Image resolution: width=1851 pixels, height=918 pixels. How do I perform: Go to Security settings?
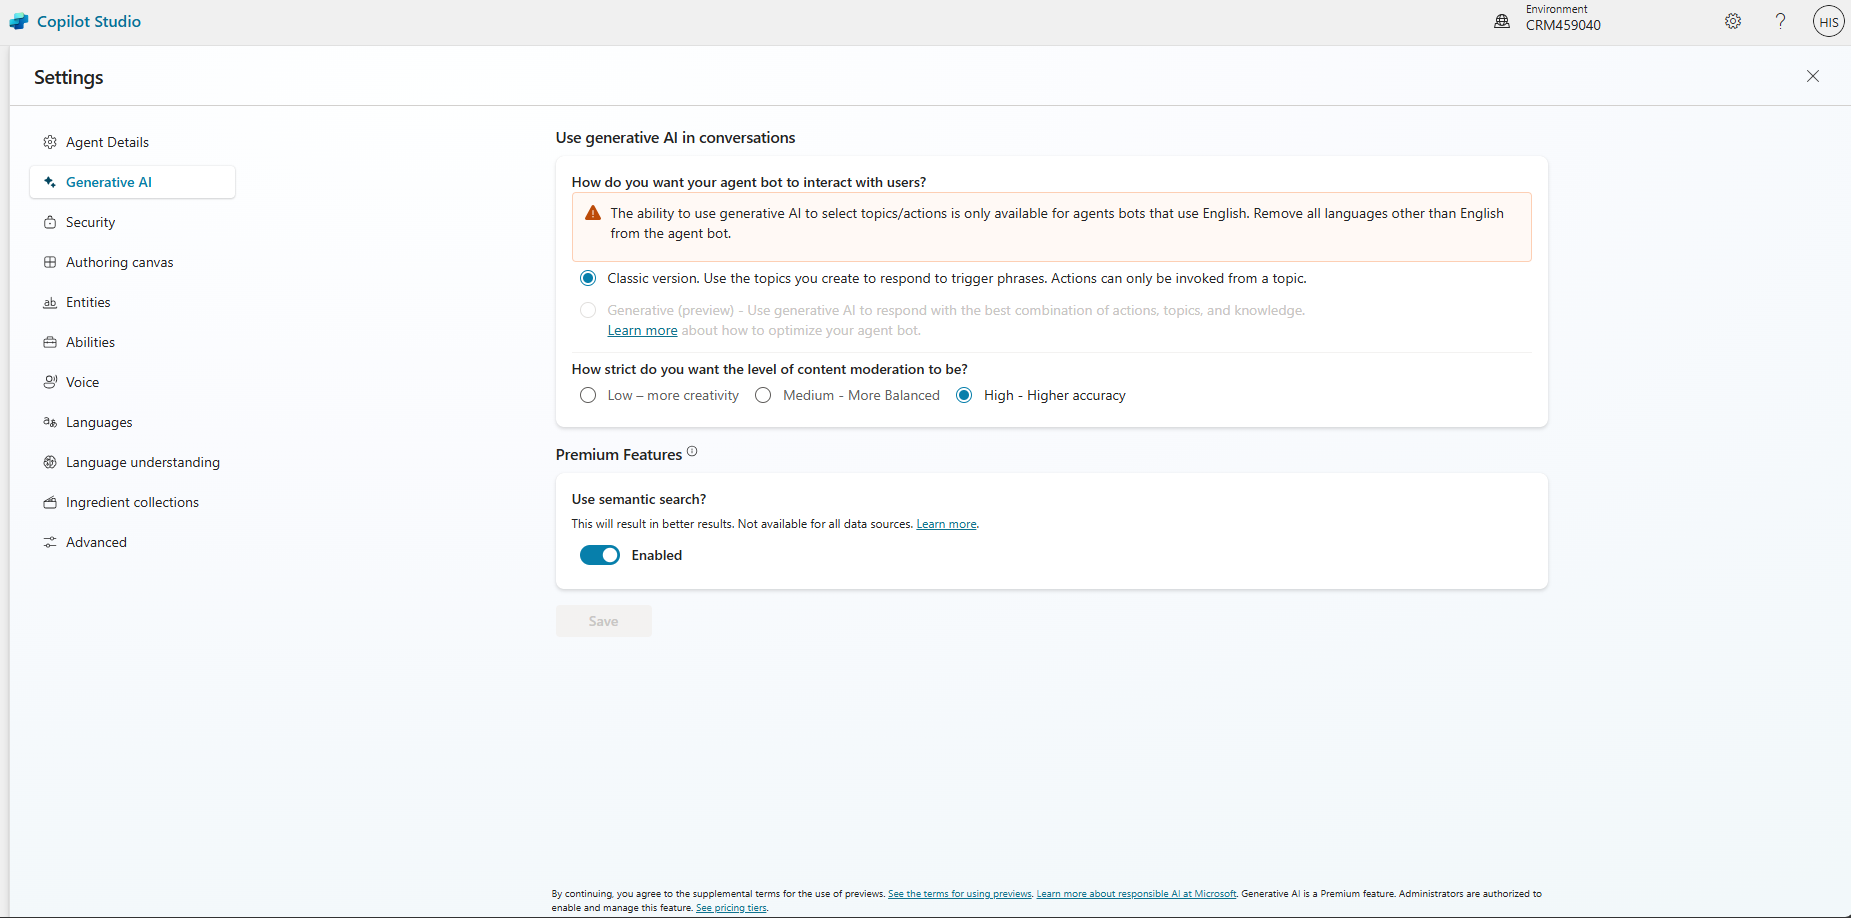[x=133, y=222]
